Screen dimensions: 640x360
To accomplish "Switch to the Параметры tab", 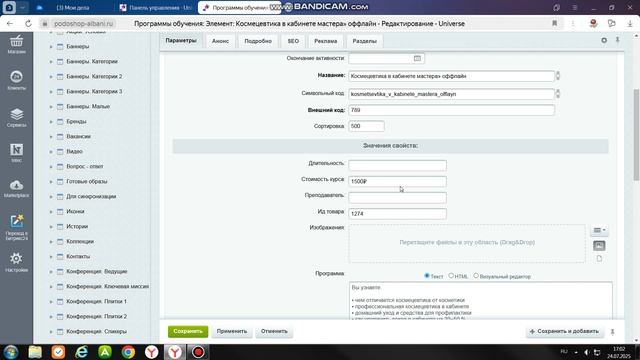I will coord(181,41).
